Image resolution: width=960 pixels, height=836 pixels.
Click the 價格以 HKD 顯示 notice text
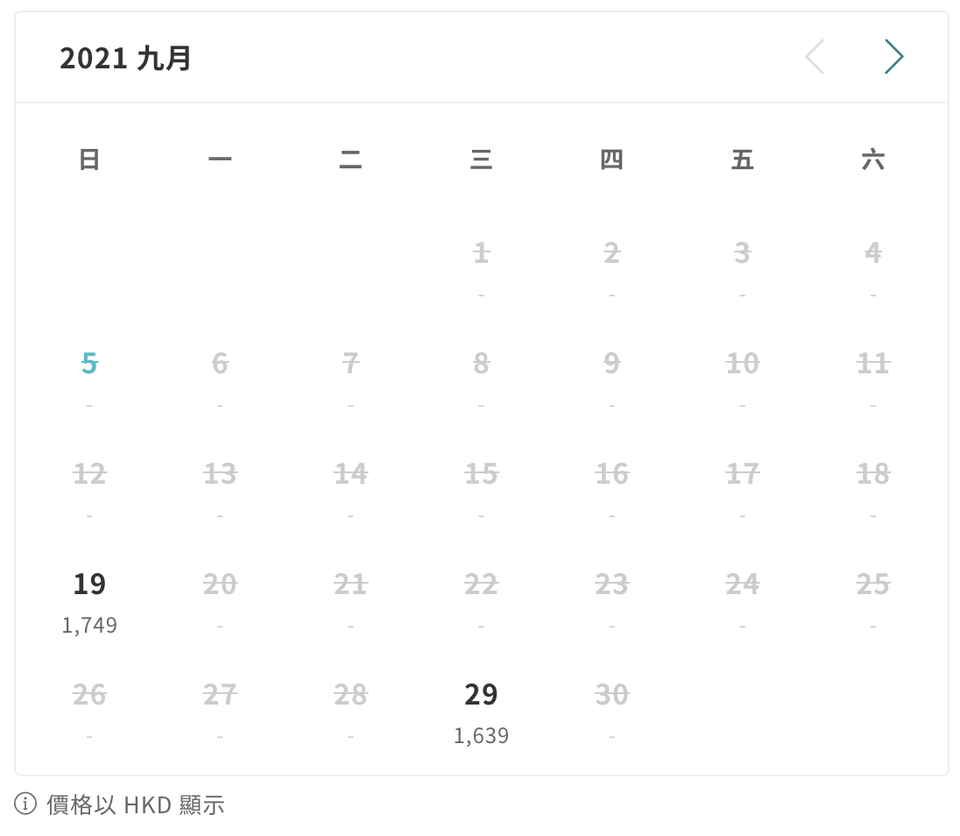[135, 804]
